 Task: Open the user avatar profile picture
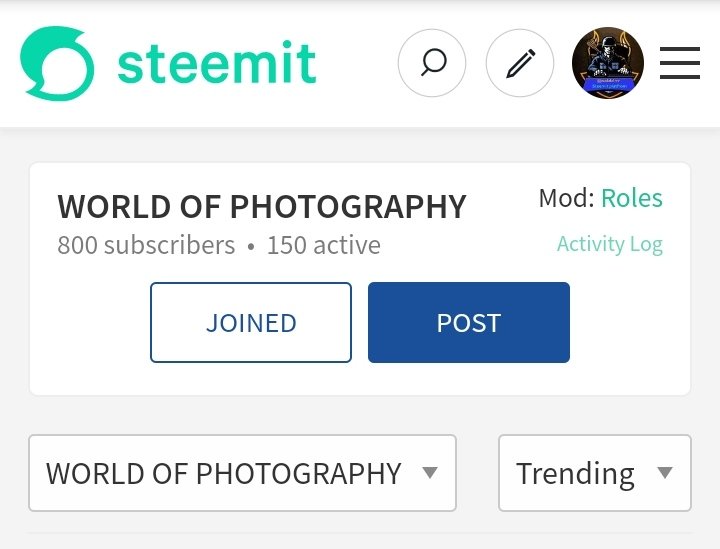(608, 63)
